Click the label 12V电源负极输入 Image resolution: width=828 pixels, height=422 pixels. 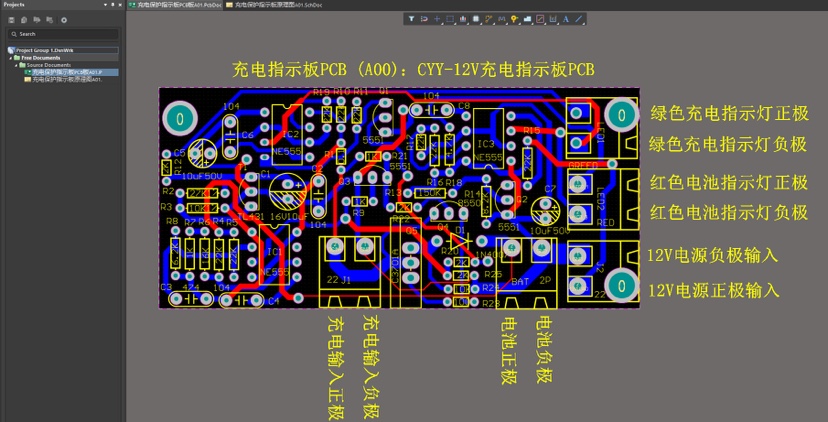[x=713, y=256]
